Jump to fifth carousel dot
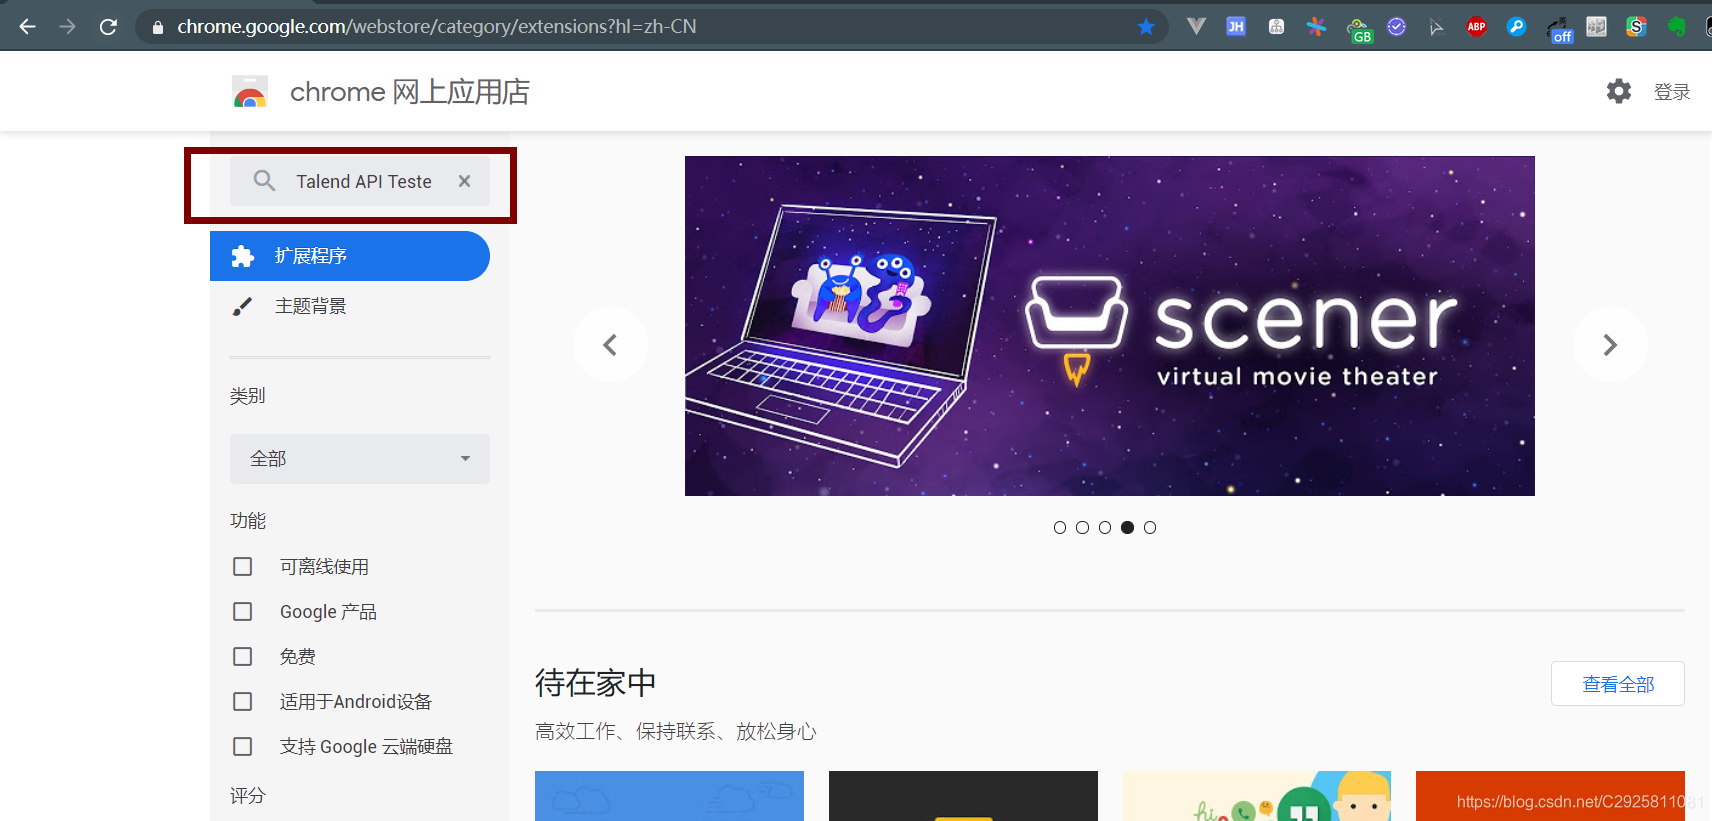This screenshot has width=1712, height=821. (x=1150, y=528)
